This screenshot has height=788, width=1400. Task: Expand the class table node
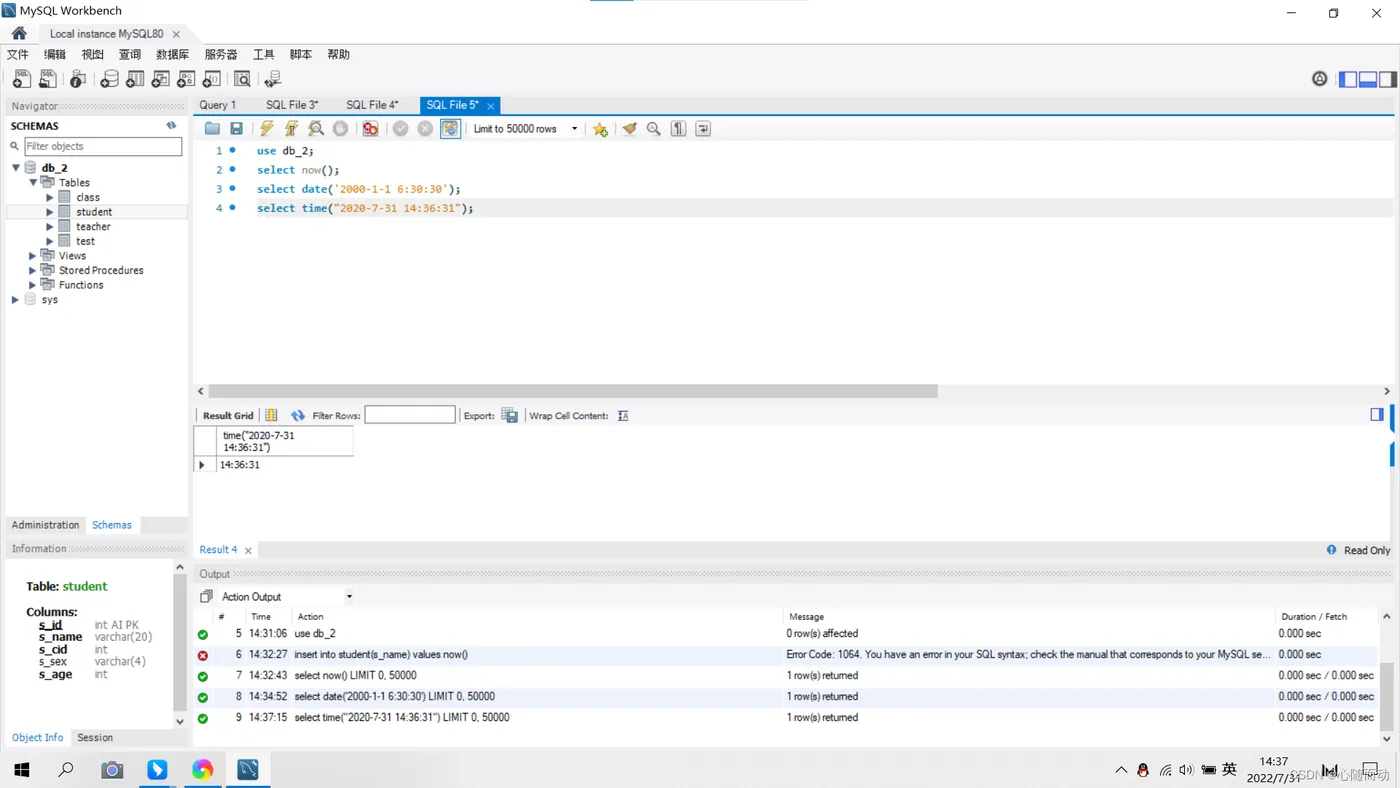coord(50,198)
